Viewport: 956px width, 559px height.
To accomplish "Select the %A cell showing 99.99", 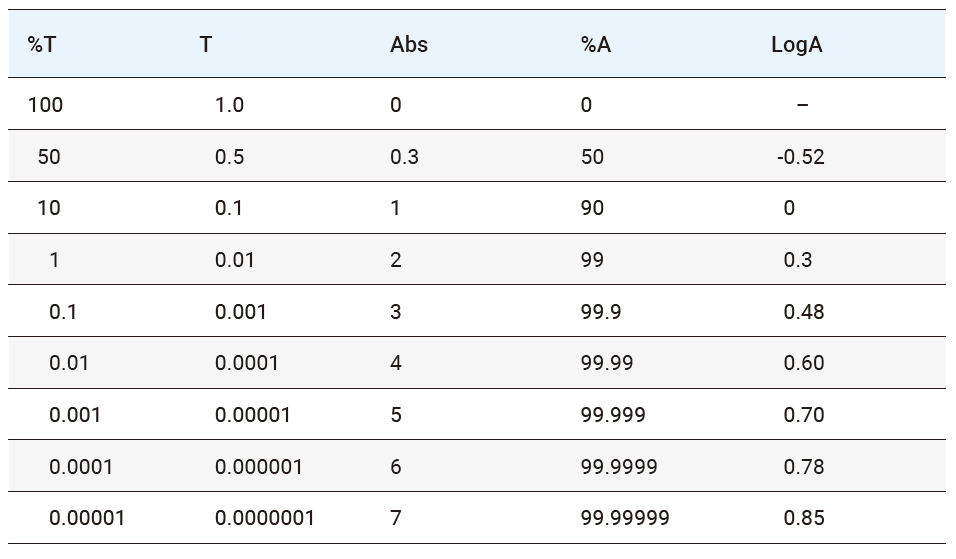I will [x=606, y=363].
